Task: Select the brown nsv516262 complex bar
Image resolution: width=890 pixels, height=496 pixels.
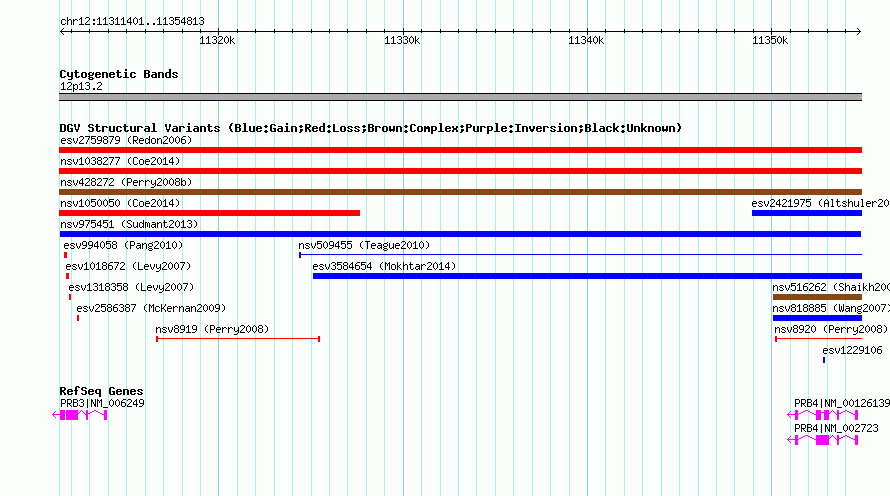Action: (817, 297)
